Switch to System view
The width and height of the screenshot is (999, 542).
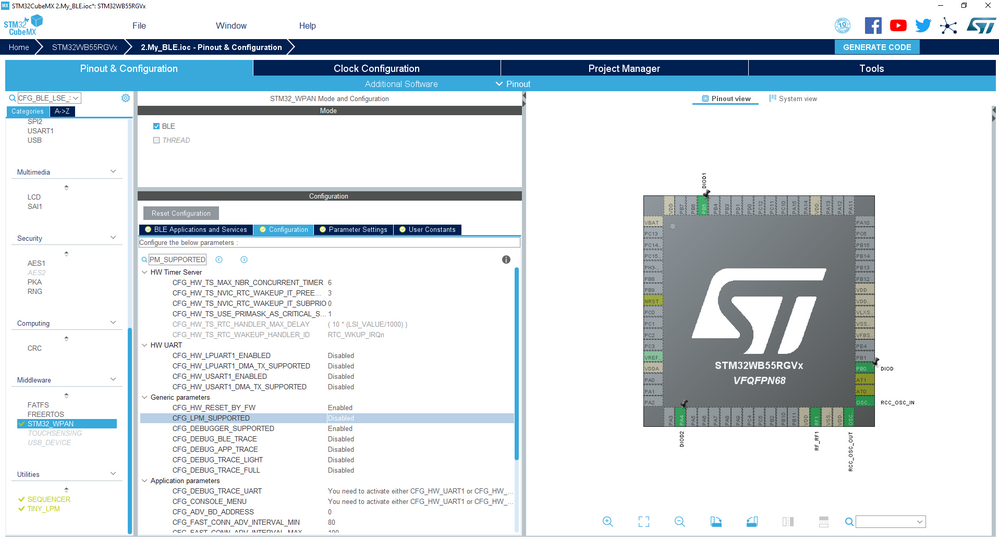tap(793, 99)
